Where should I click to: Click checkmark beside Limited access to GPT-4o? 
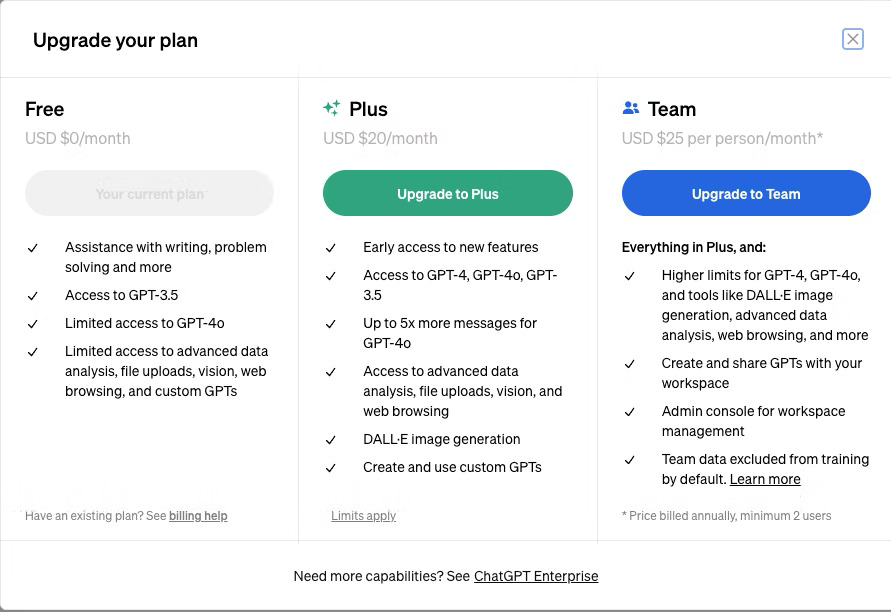(33, 324)
